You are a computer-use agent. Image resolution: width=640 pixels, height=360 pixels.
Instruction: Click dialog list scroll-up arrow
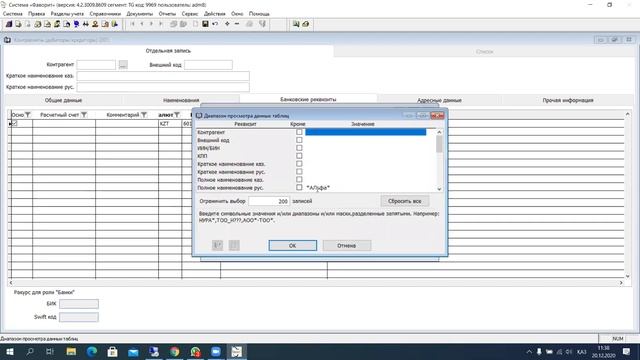[439, 132]
